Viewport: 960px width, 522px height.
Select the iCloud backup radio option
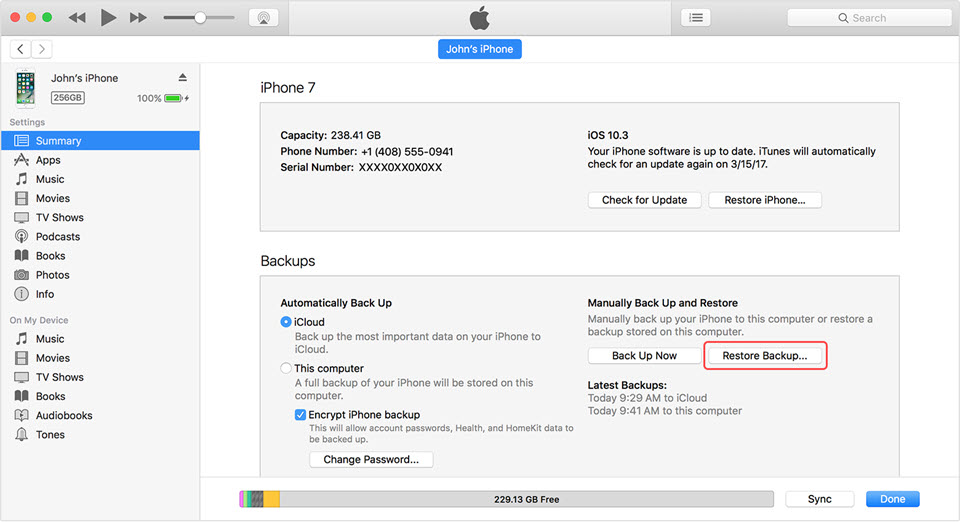[286, 322]
